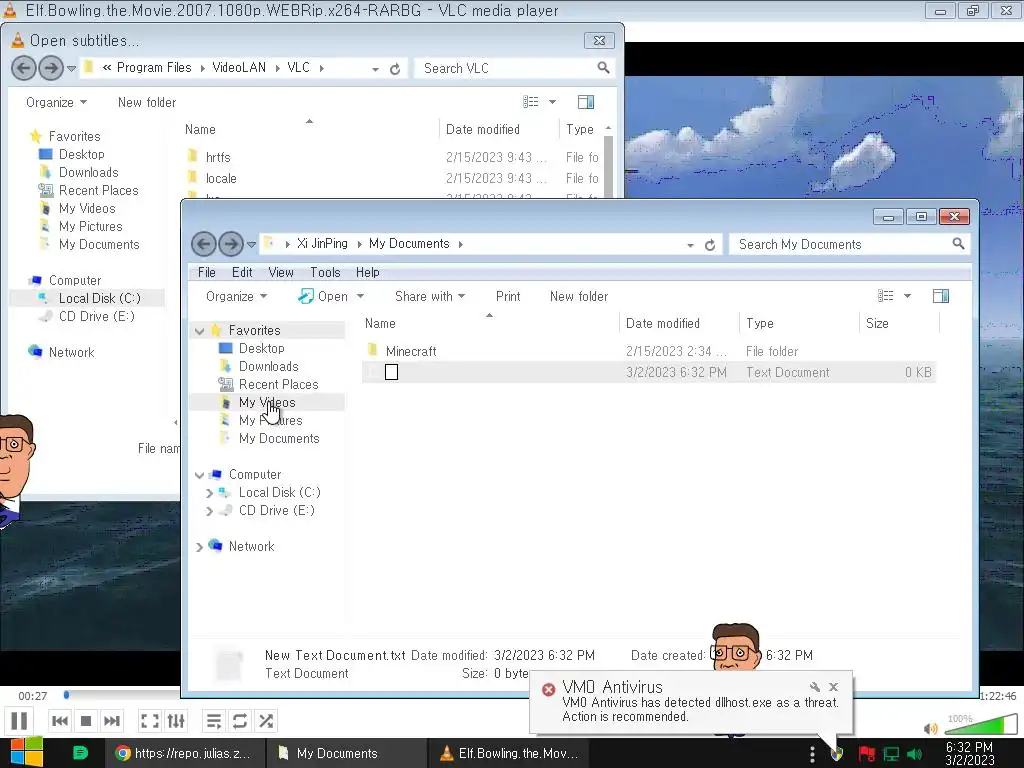Toggle the VLC playlist view

click(214, 721)
